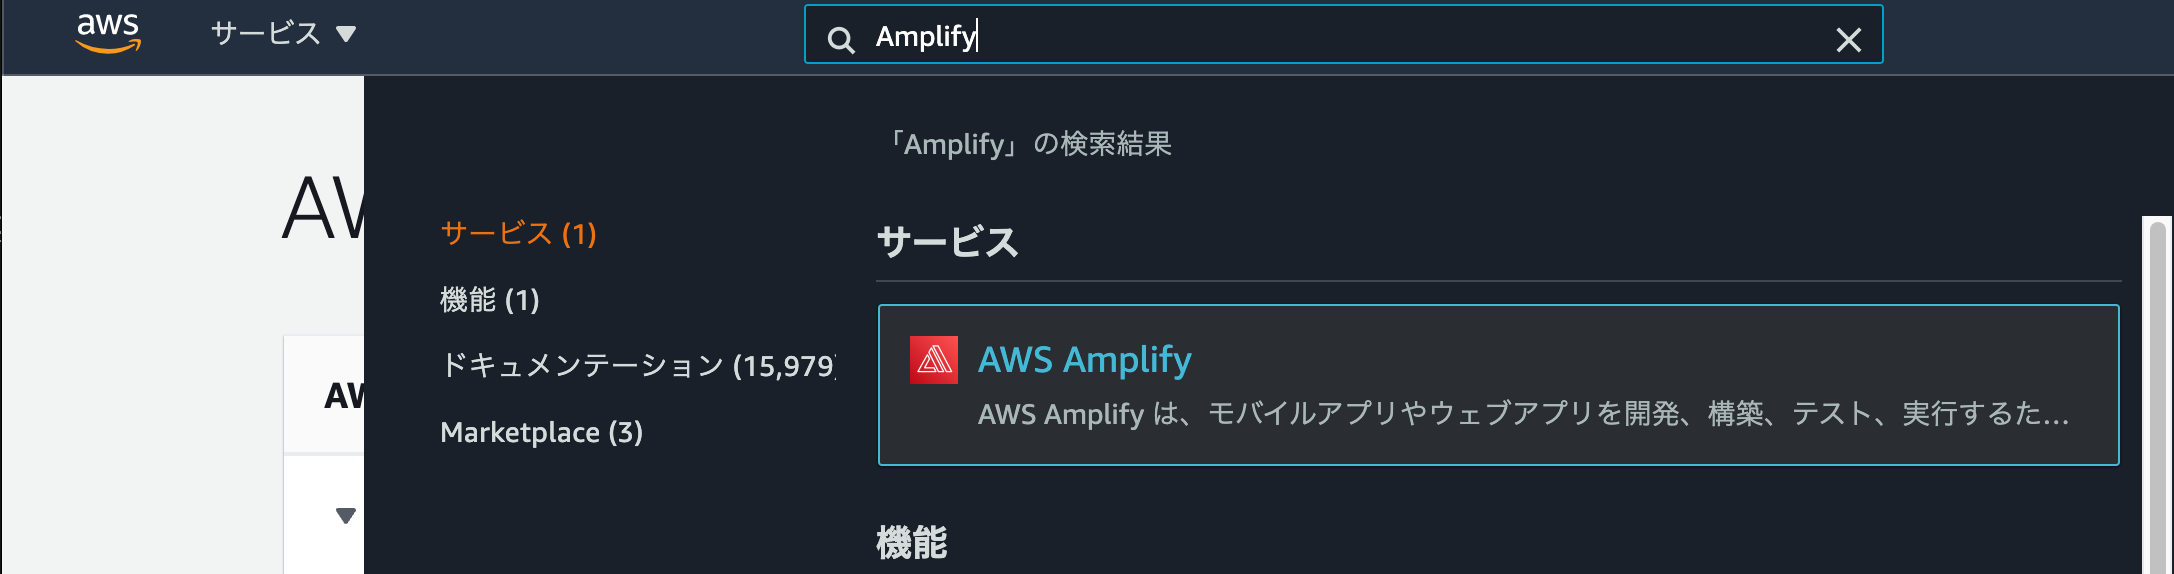Open the AWS Amplify service link

tap(1084, 359)
